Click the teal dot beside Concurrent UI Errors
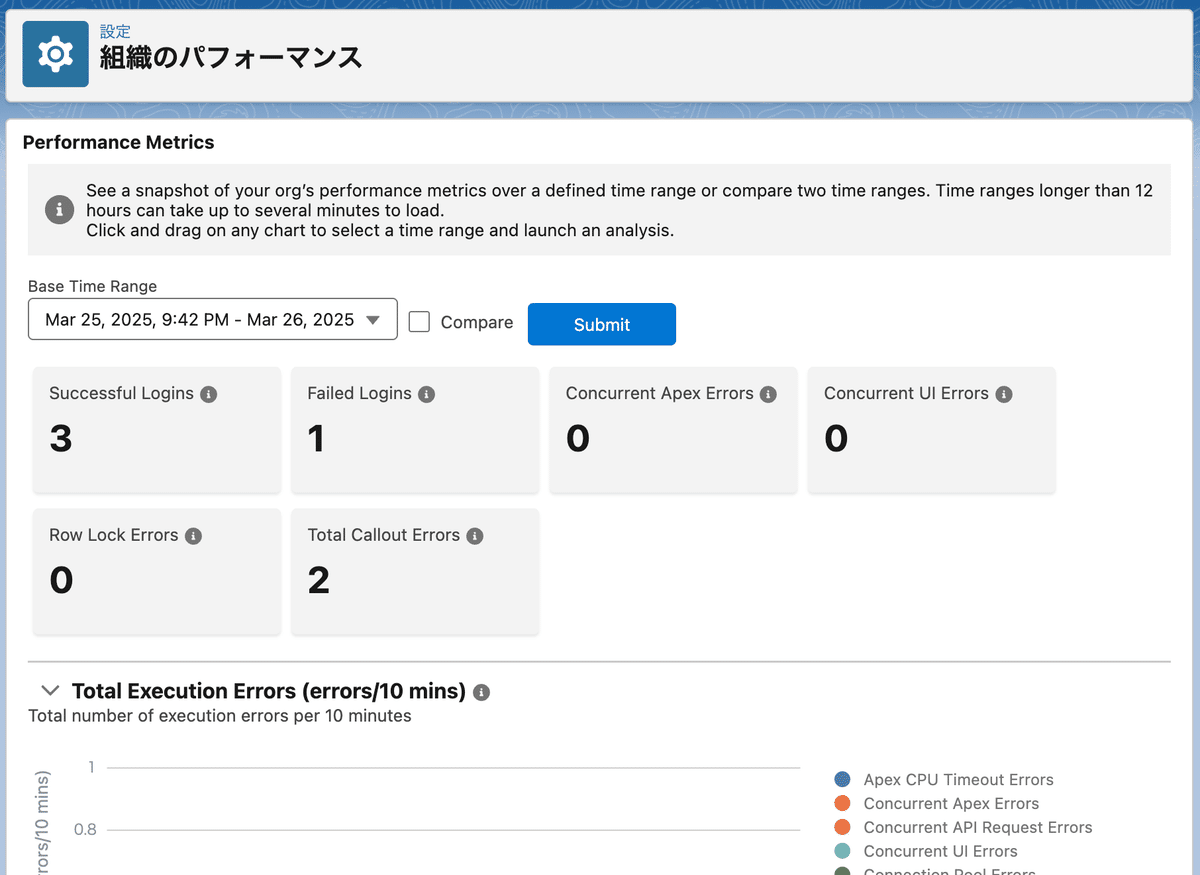Viewport: 1200px width, 875px height. coord(842,851)
